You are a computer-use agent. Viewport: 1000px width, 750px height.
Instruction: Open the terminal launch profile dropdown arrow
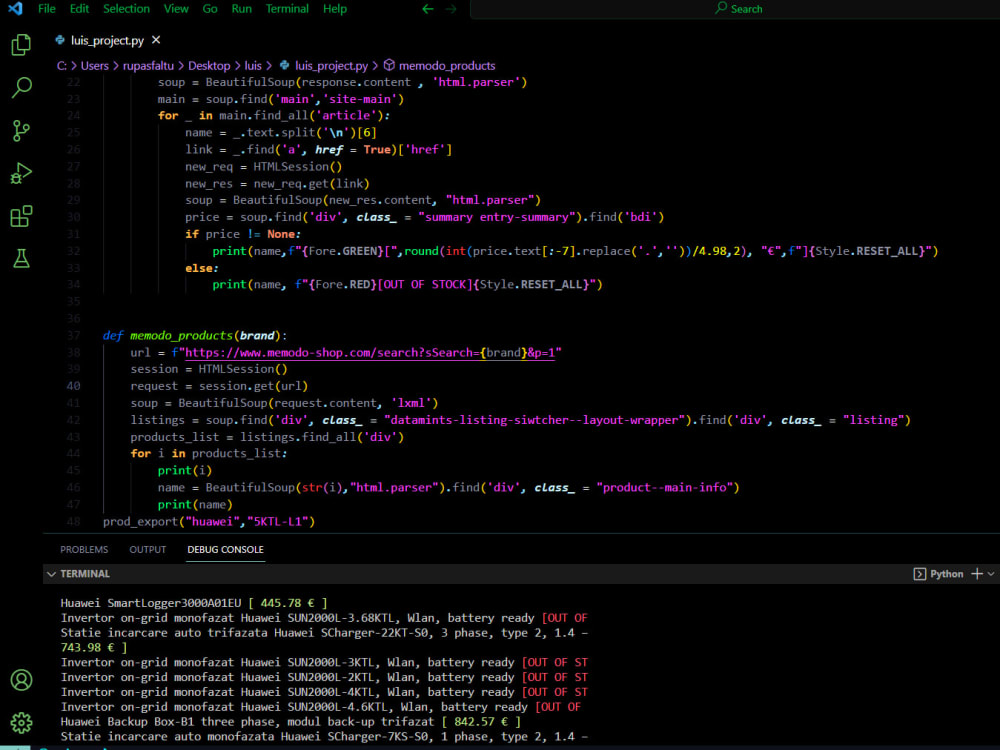(x=991, y=574)
